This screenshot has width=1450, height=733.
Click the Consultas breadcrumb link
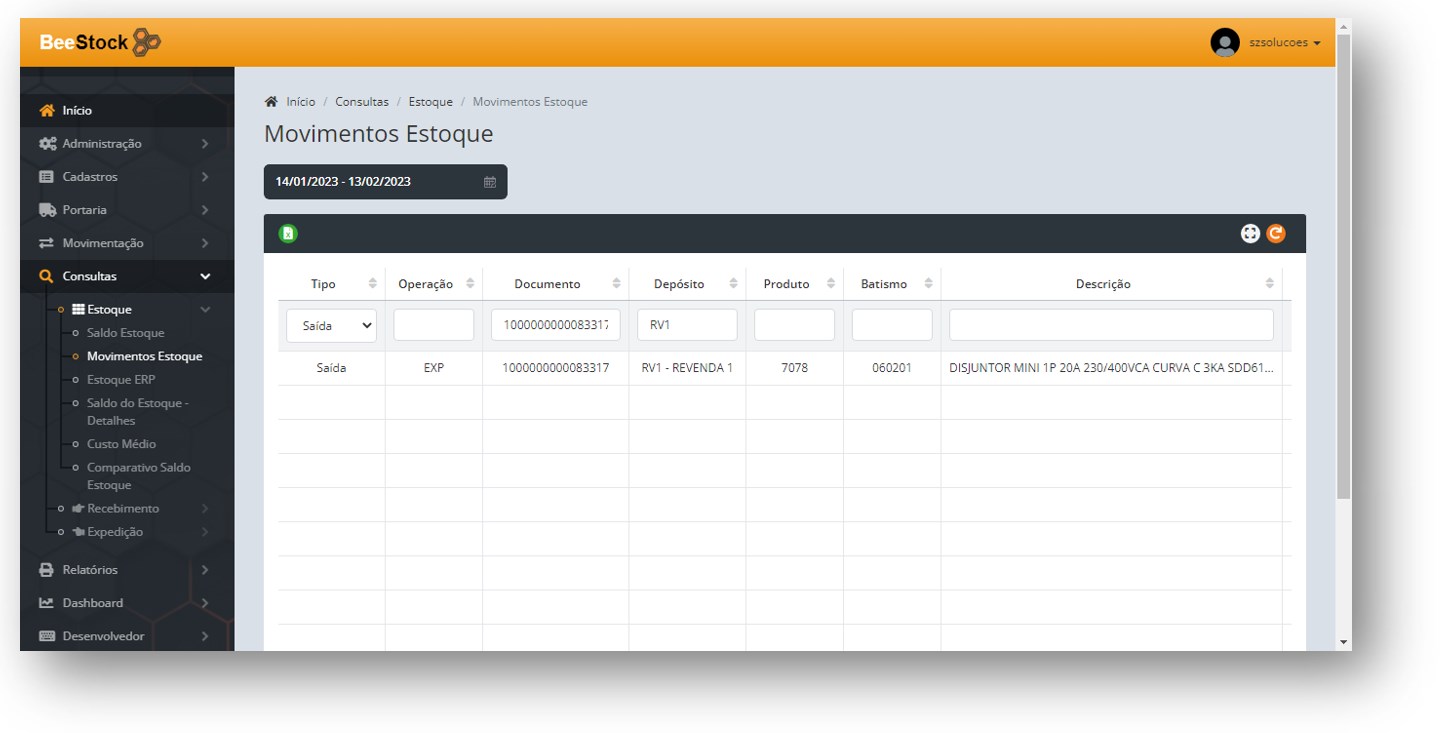point(361,102)
